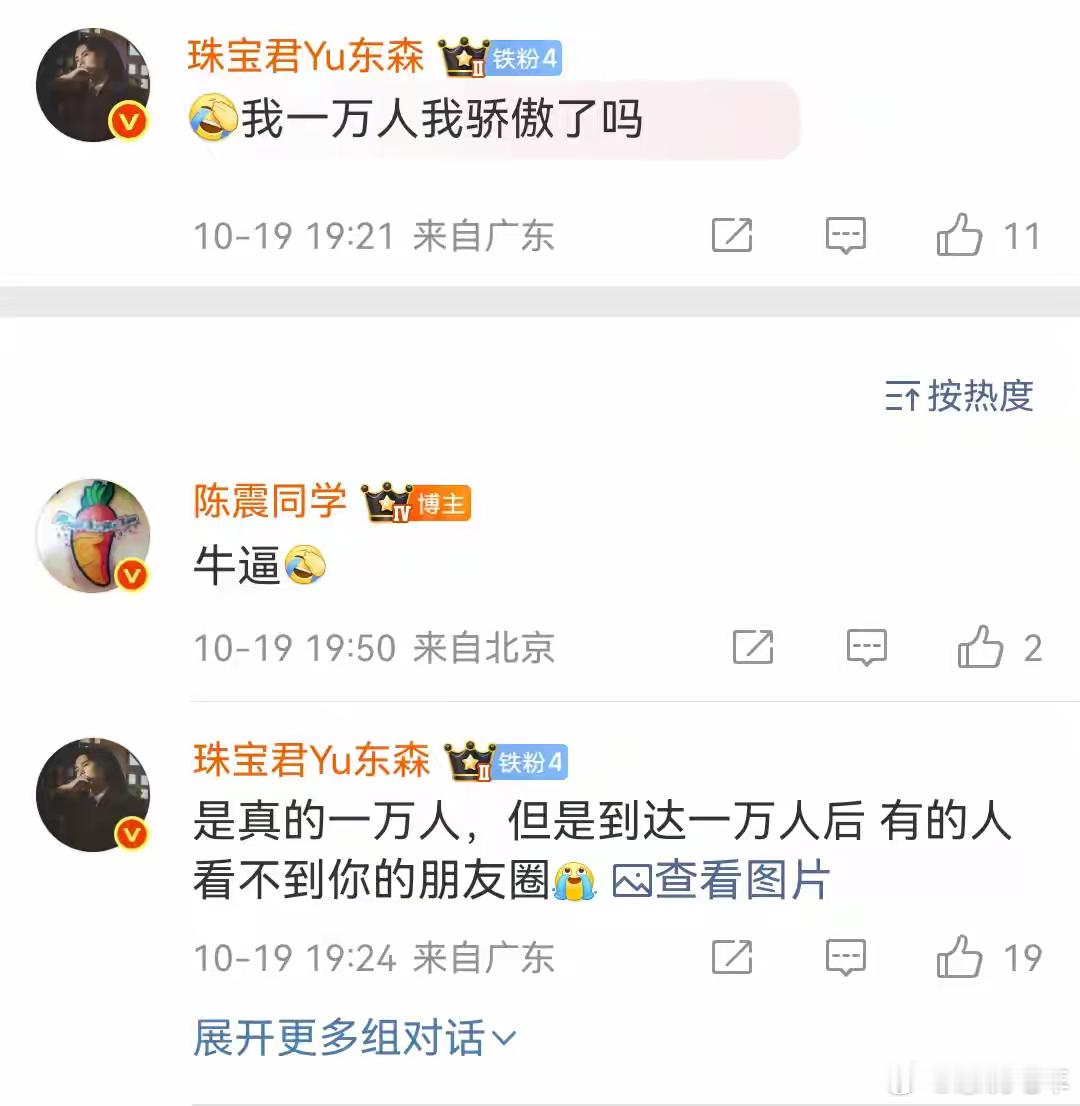
Task: Tap the reply icon on the 19:24 comment
Action: [845, 957]
